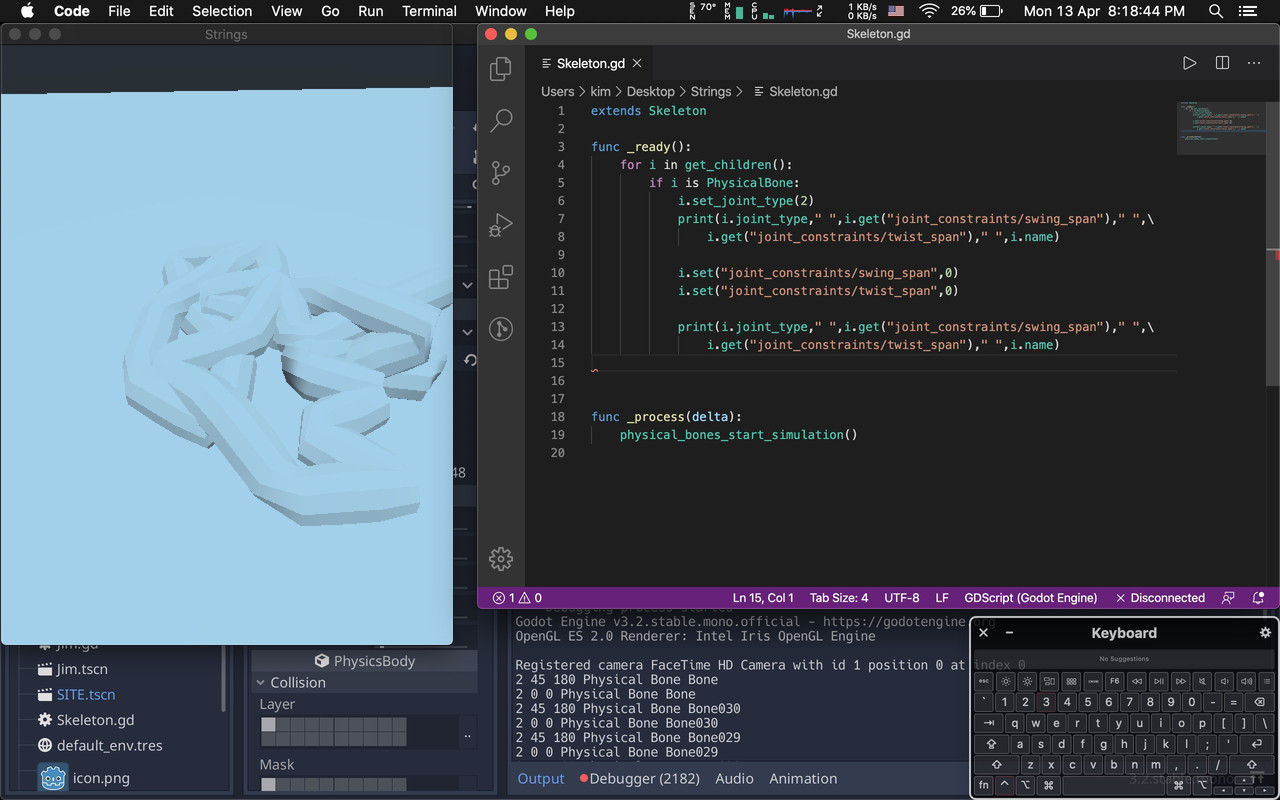Run the Skeleton.gd file with play icon
This screenshot has width=1280, height=800.
coord(1189,63)
